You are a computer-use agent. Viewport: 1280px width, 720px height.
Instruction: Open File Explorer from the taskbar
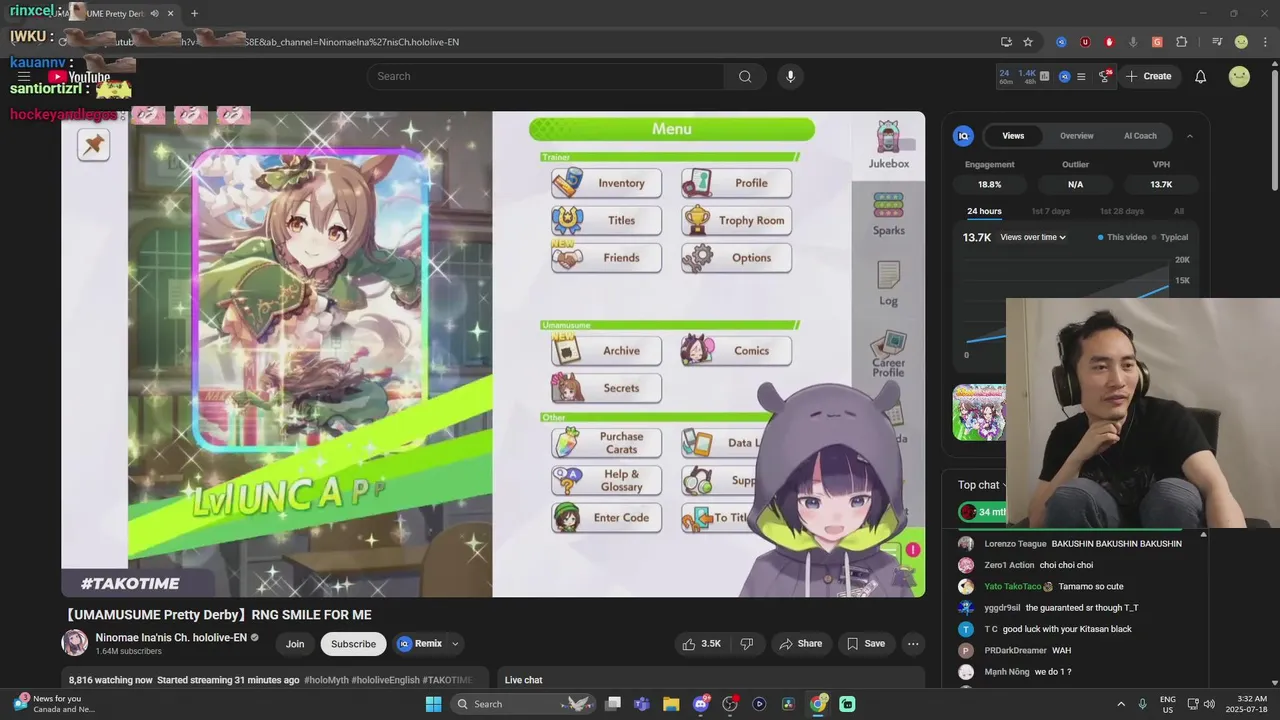(671, 704)
